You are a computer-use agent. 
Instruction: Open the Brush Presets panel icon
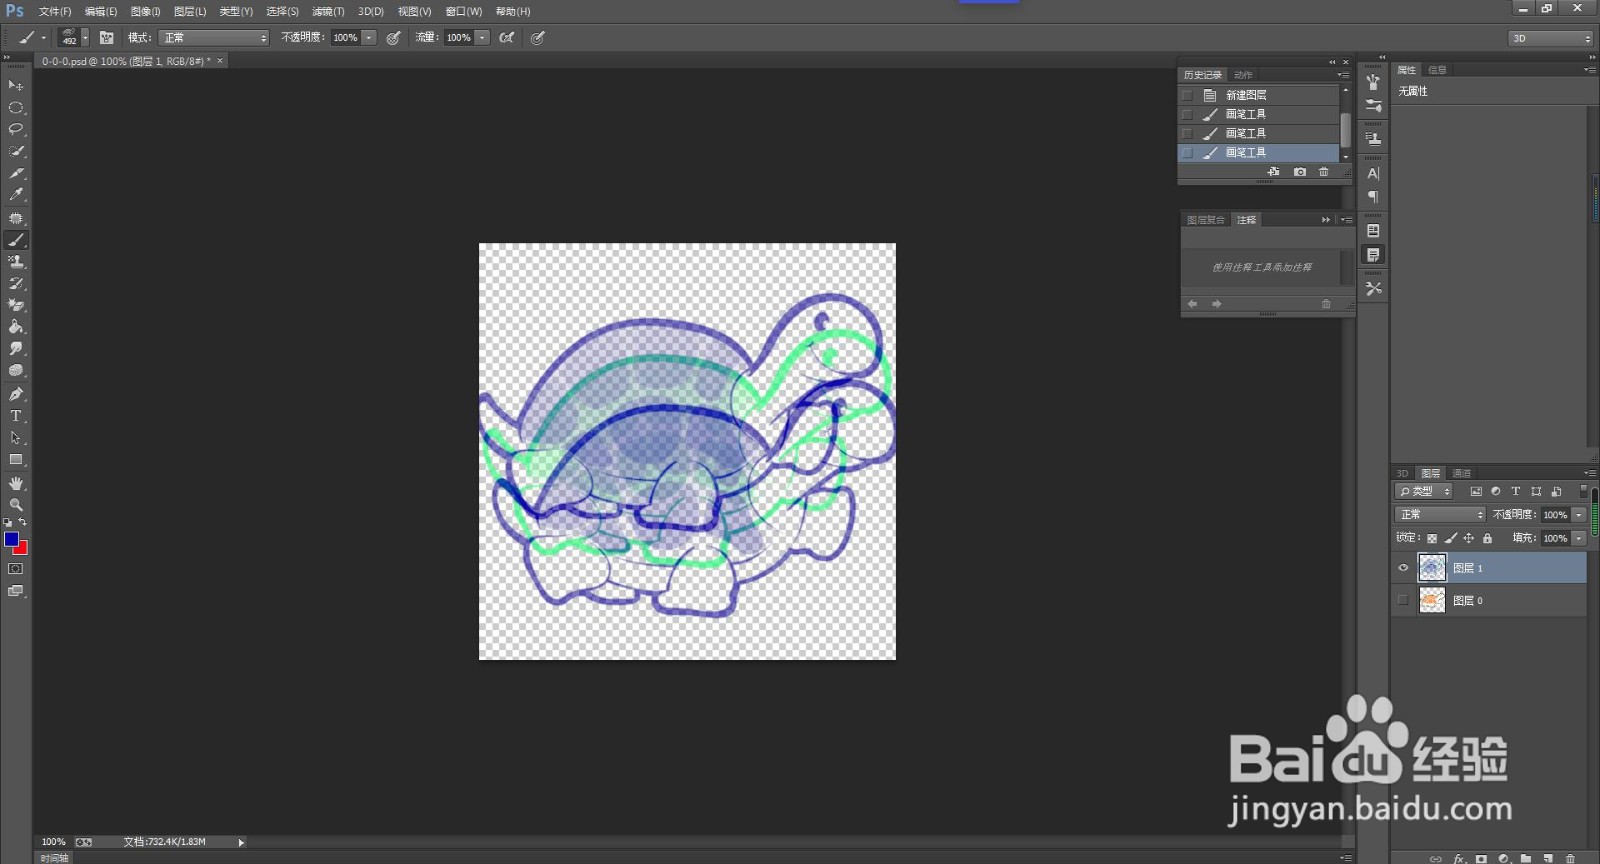click(x=1373, y=105)
